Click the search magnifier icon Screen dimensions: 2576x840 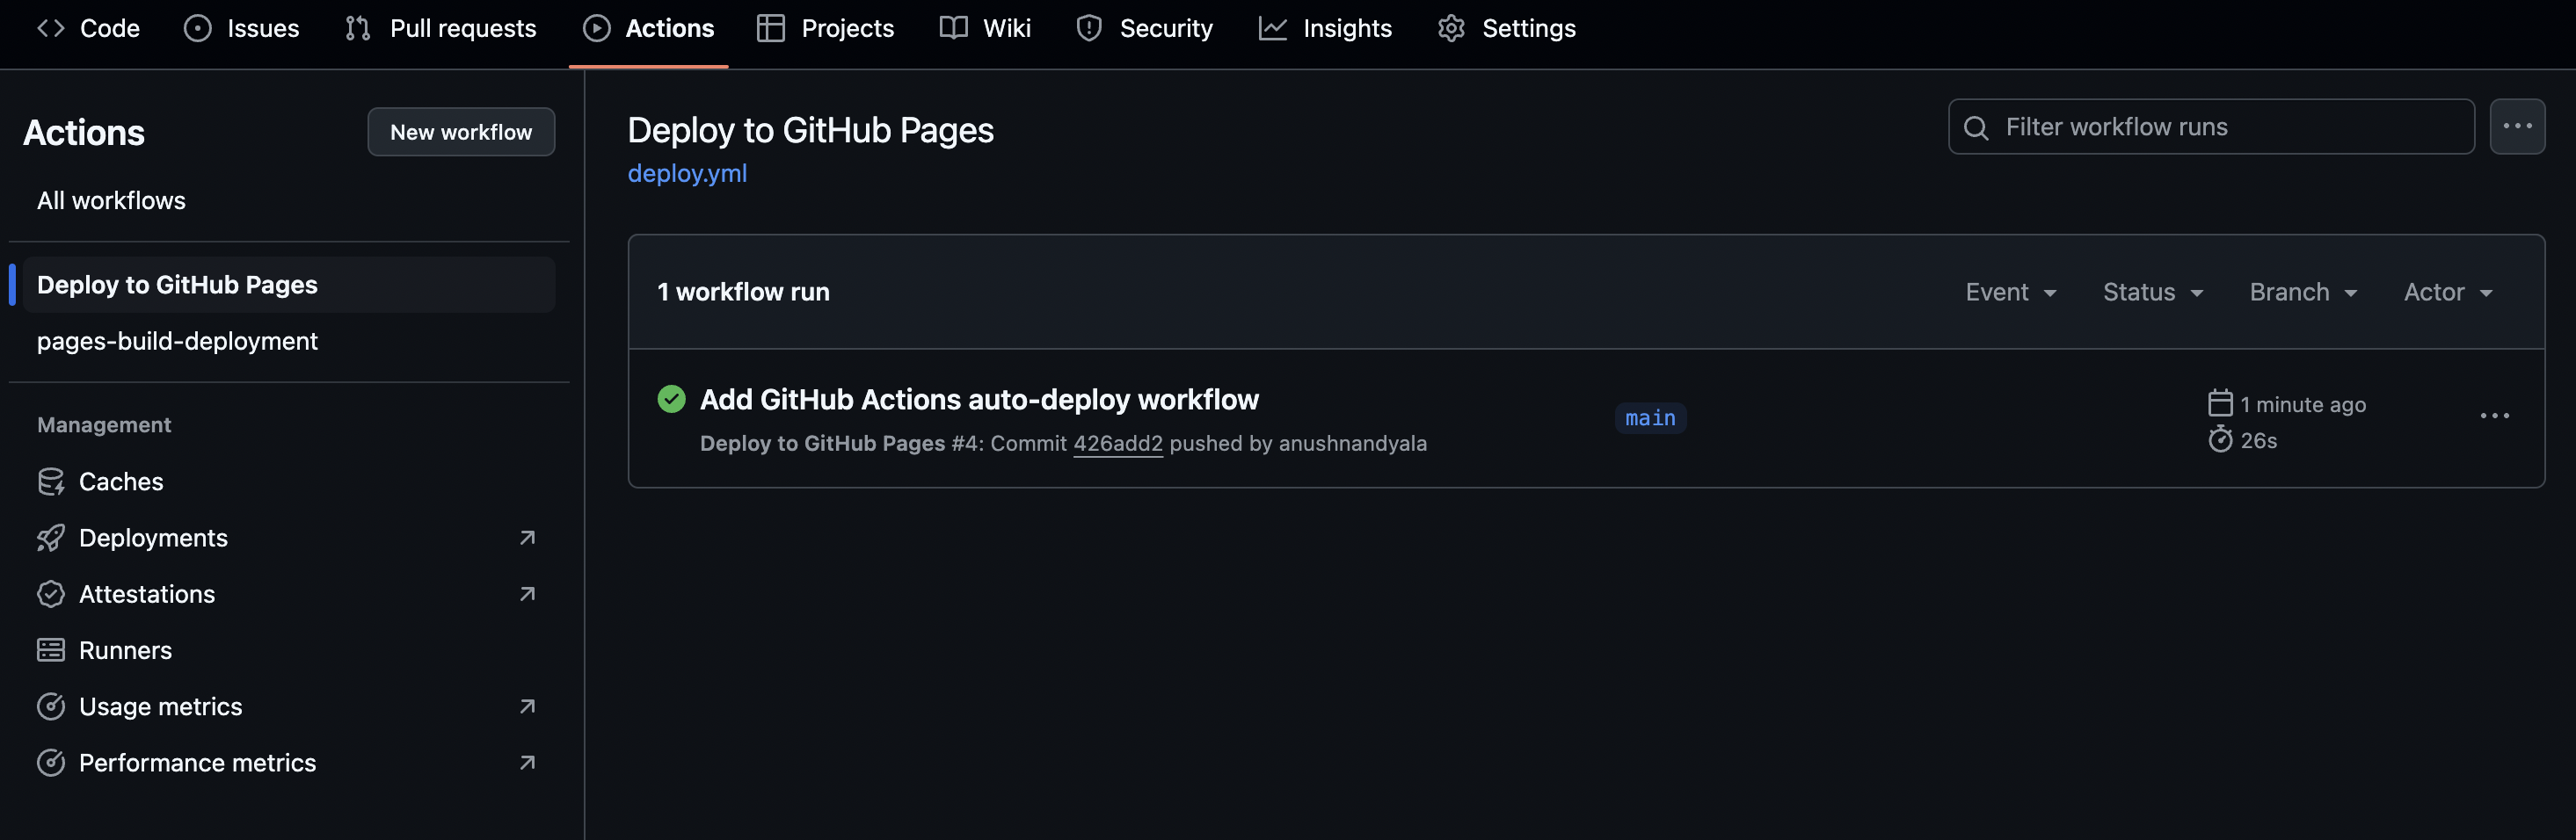point(1976,127)
